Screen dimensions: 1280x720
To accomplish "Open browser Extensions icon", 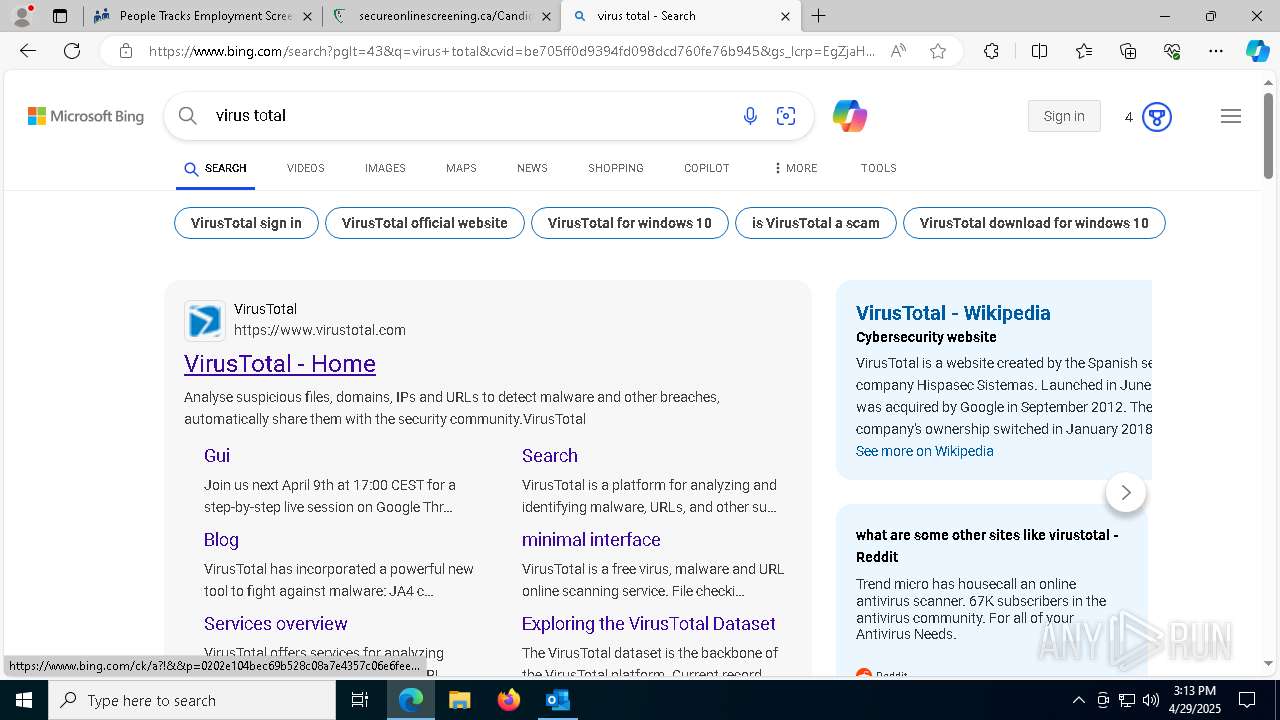I will tap(991, 51).
